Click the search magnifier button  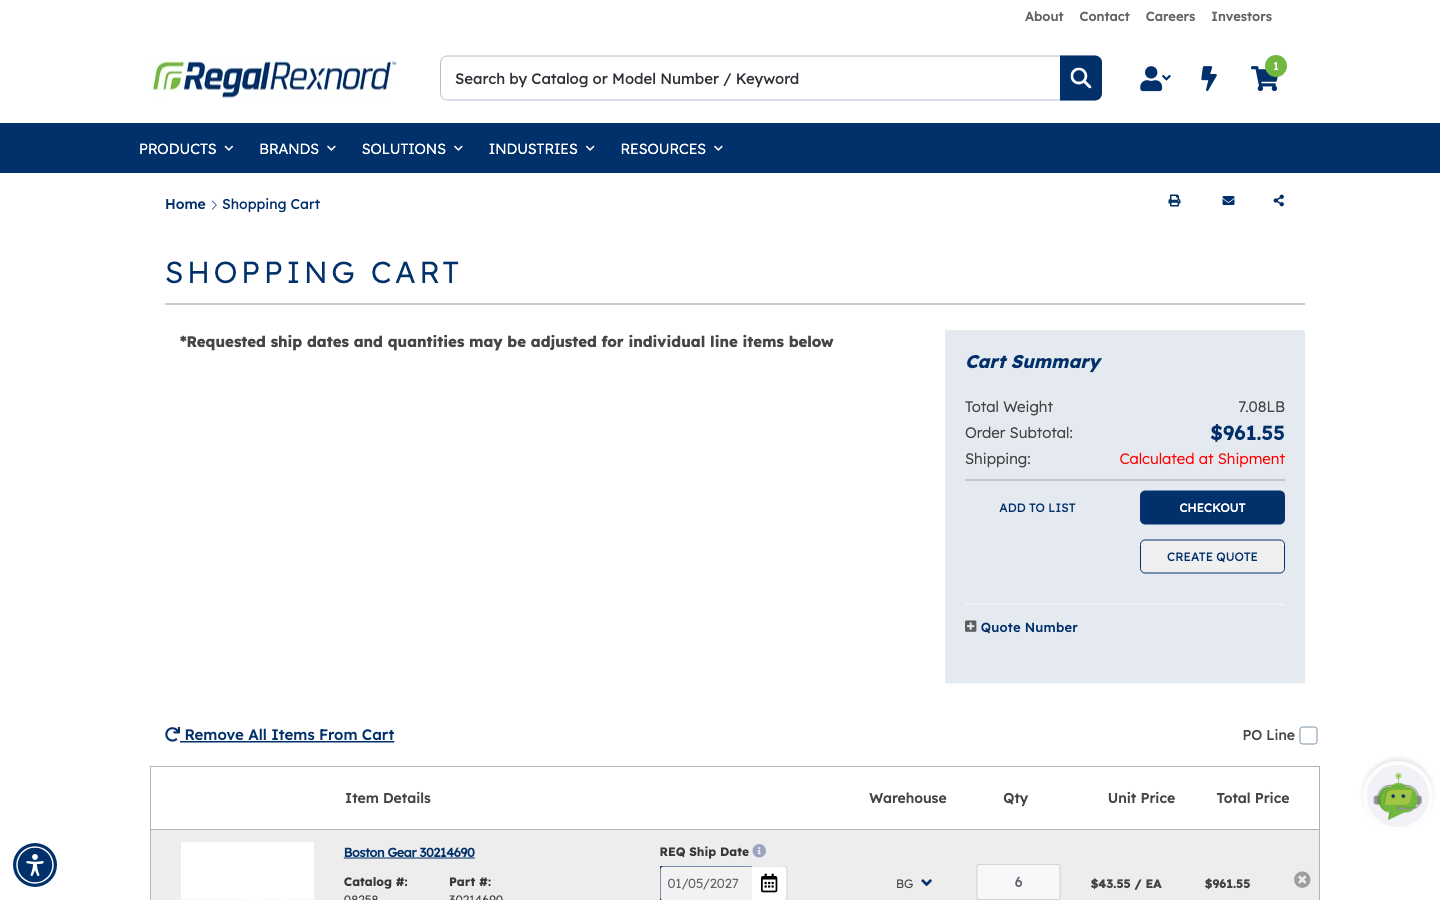click(1081, 78)
